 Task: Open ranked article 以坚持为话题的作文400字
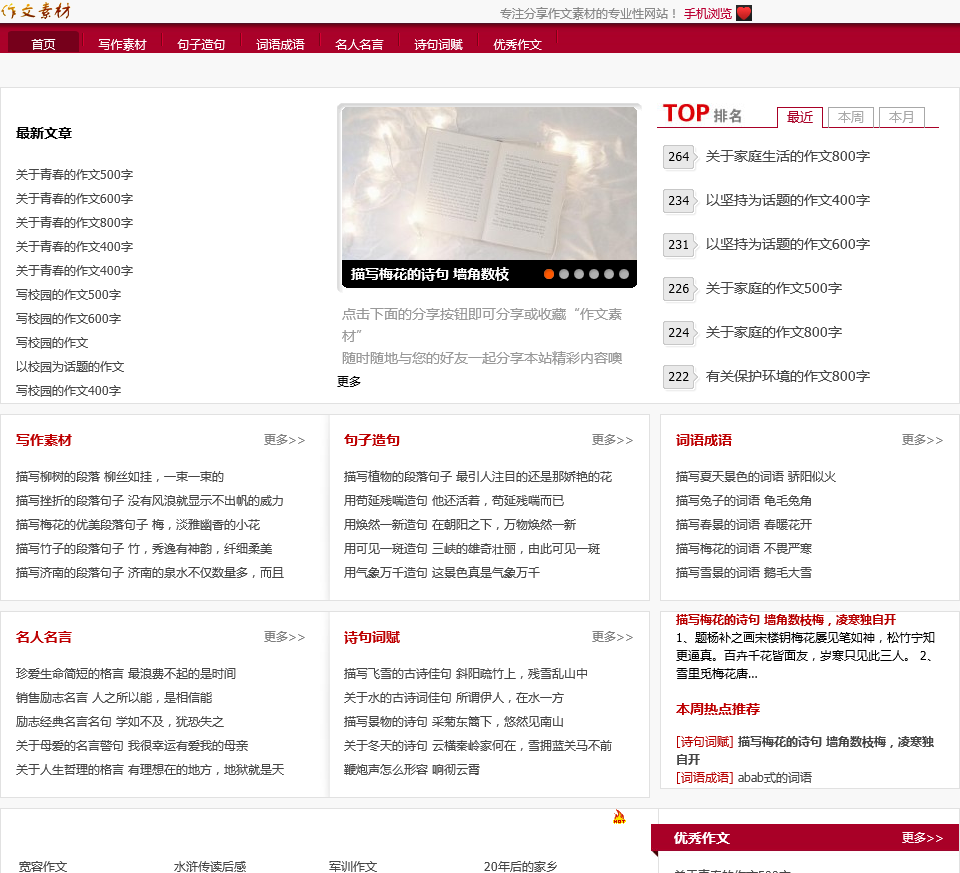(x=788, y=200)
